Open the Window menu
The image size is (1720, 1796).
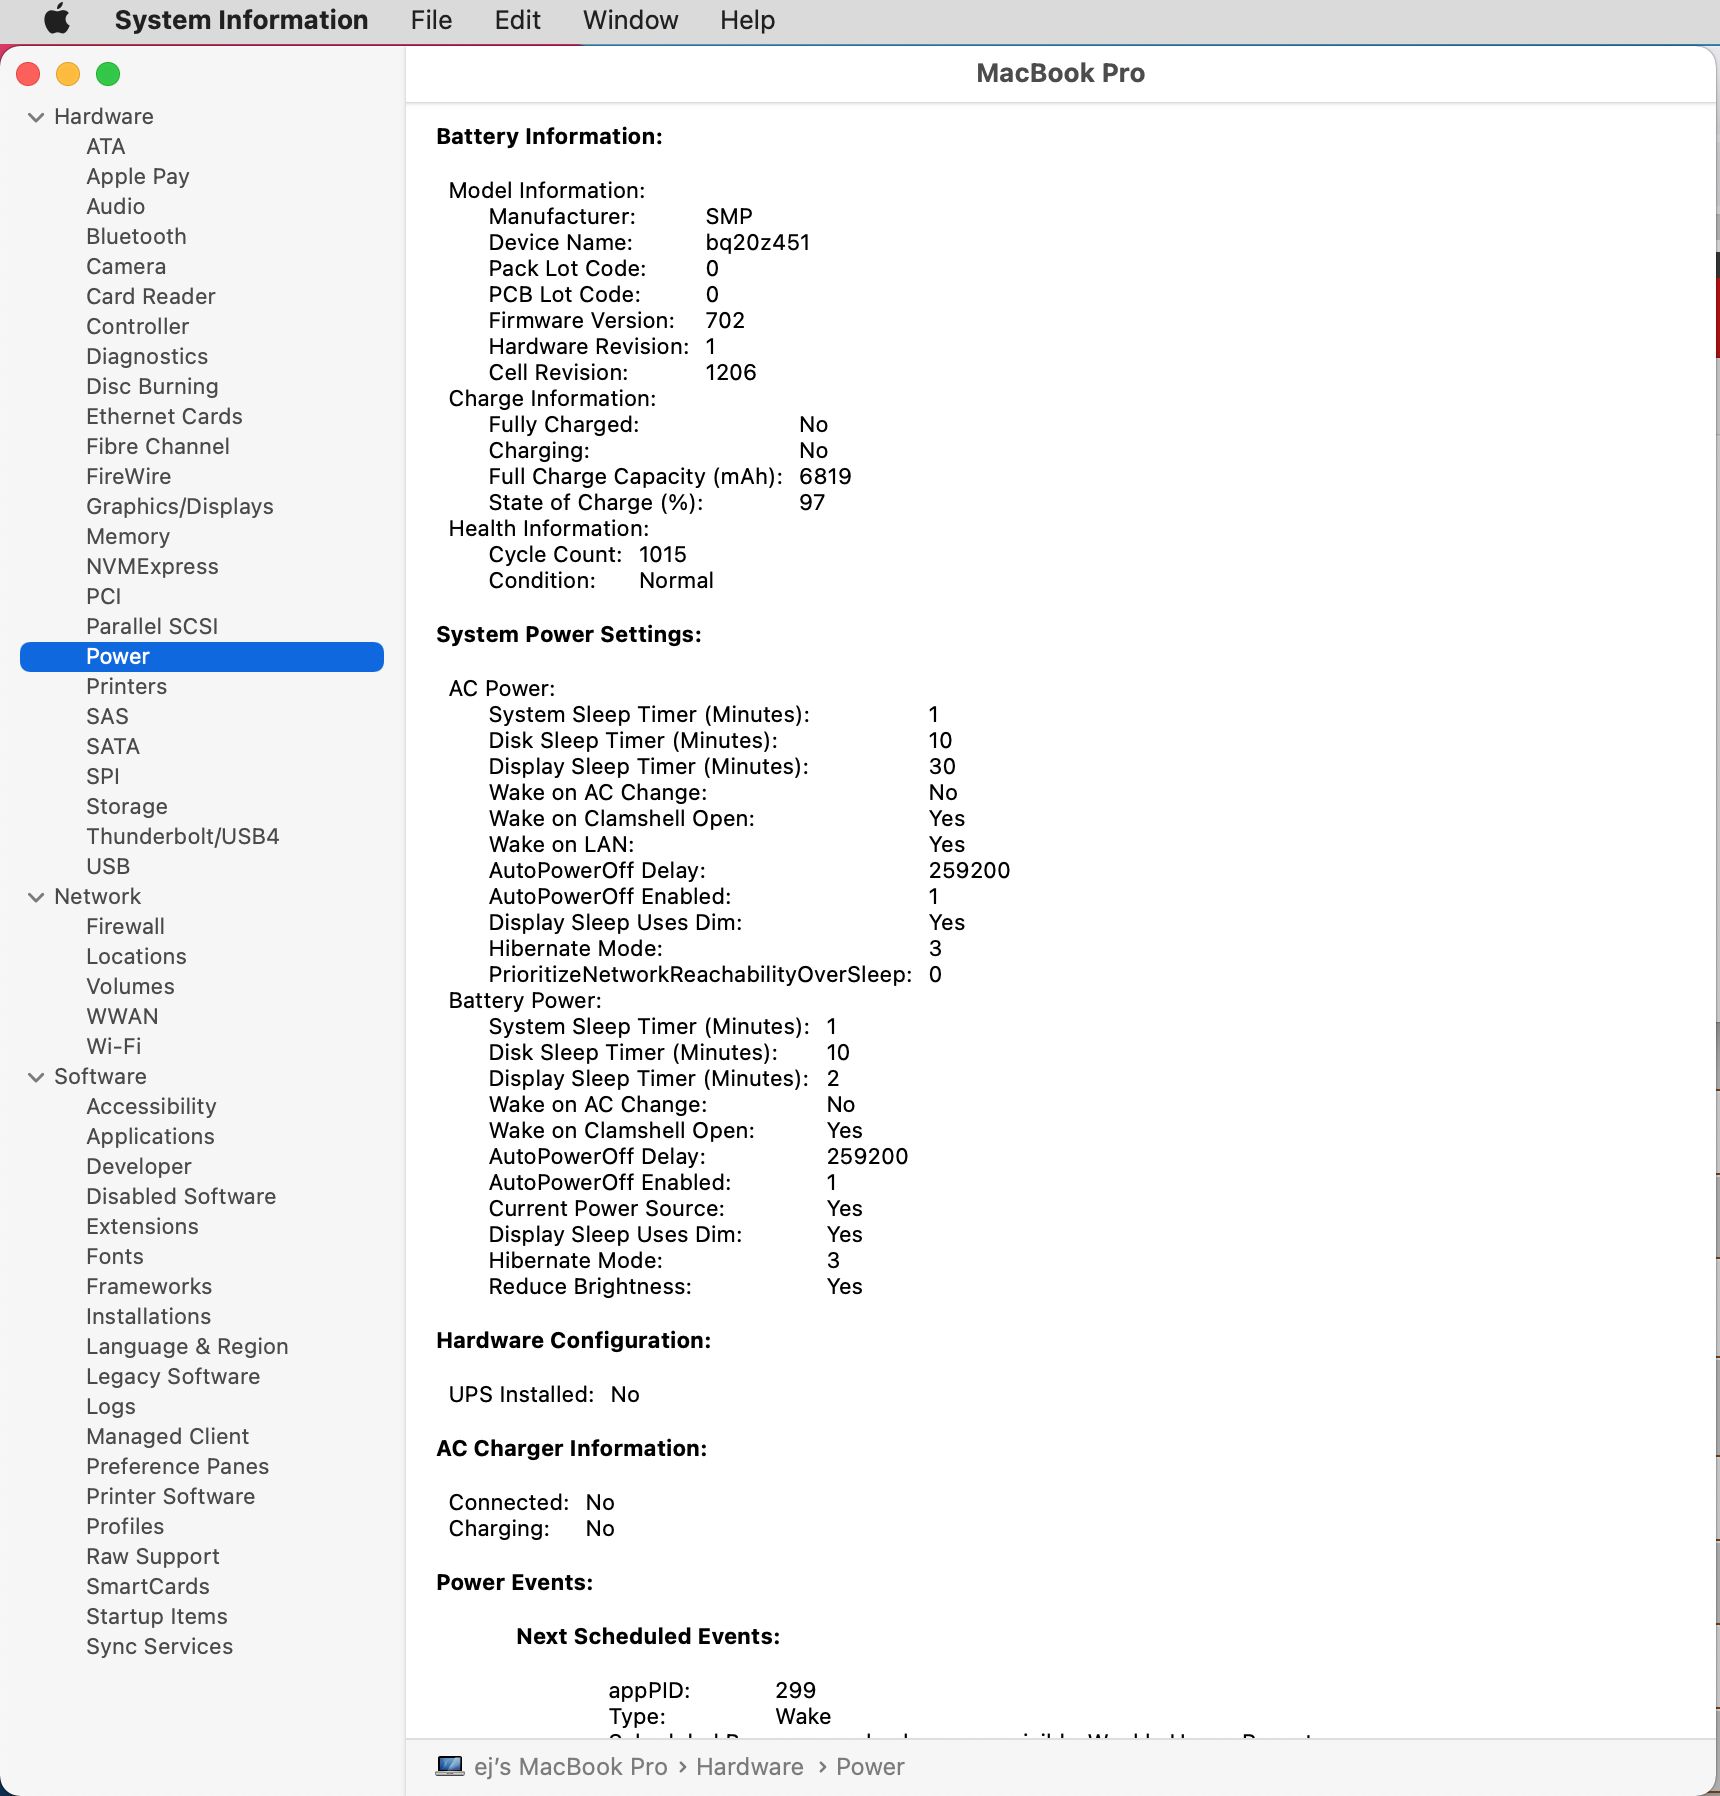[x=630, y=20]
